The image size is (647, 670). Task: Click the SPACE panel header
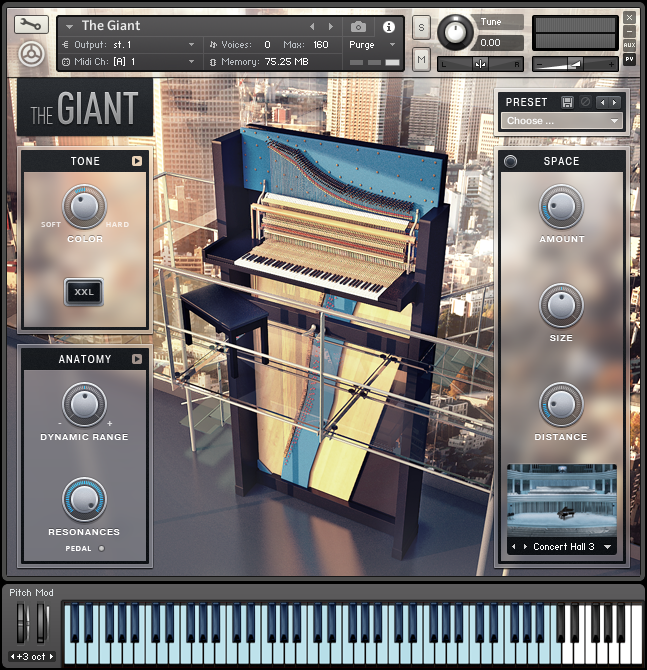tap(562, 161)
